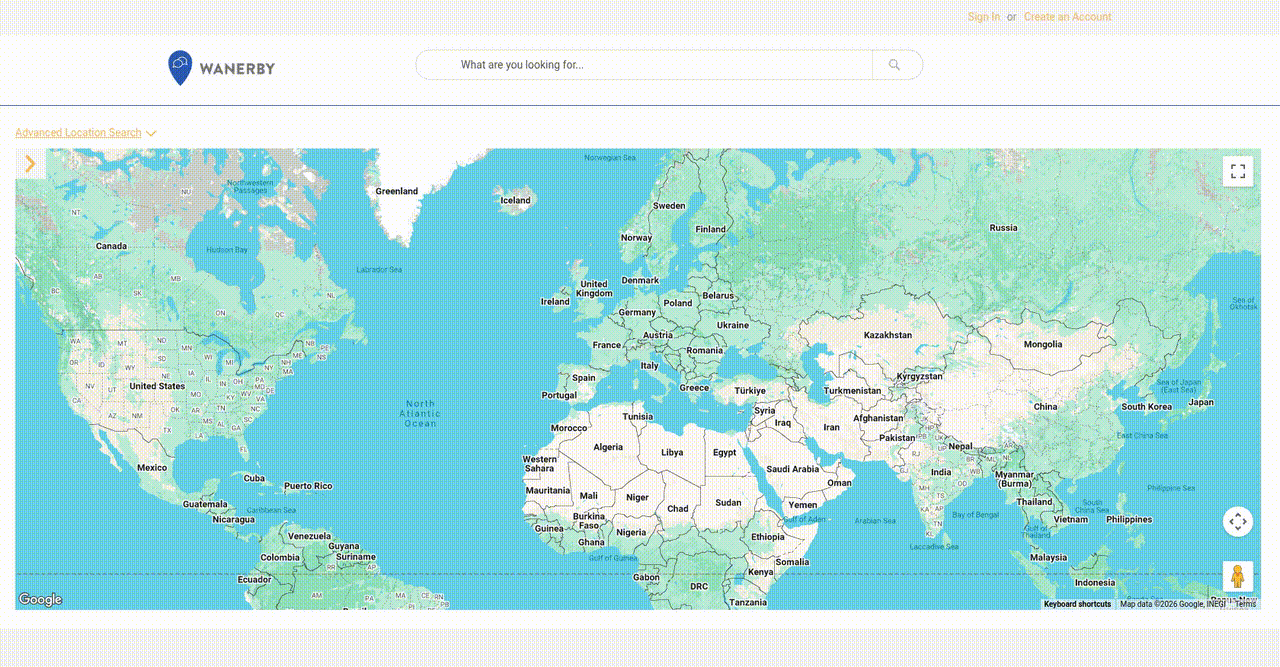This screenshot has height=667, width=1280.
Task: Click the Chad label
Action: [x=678, y=509]
